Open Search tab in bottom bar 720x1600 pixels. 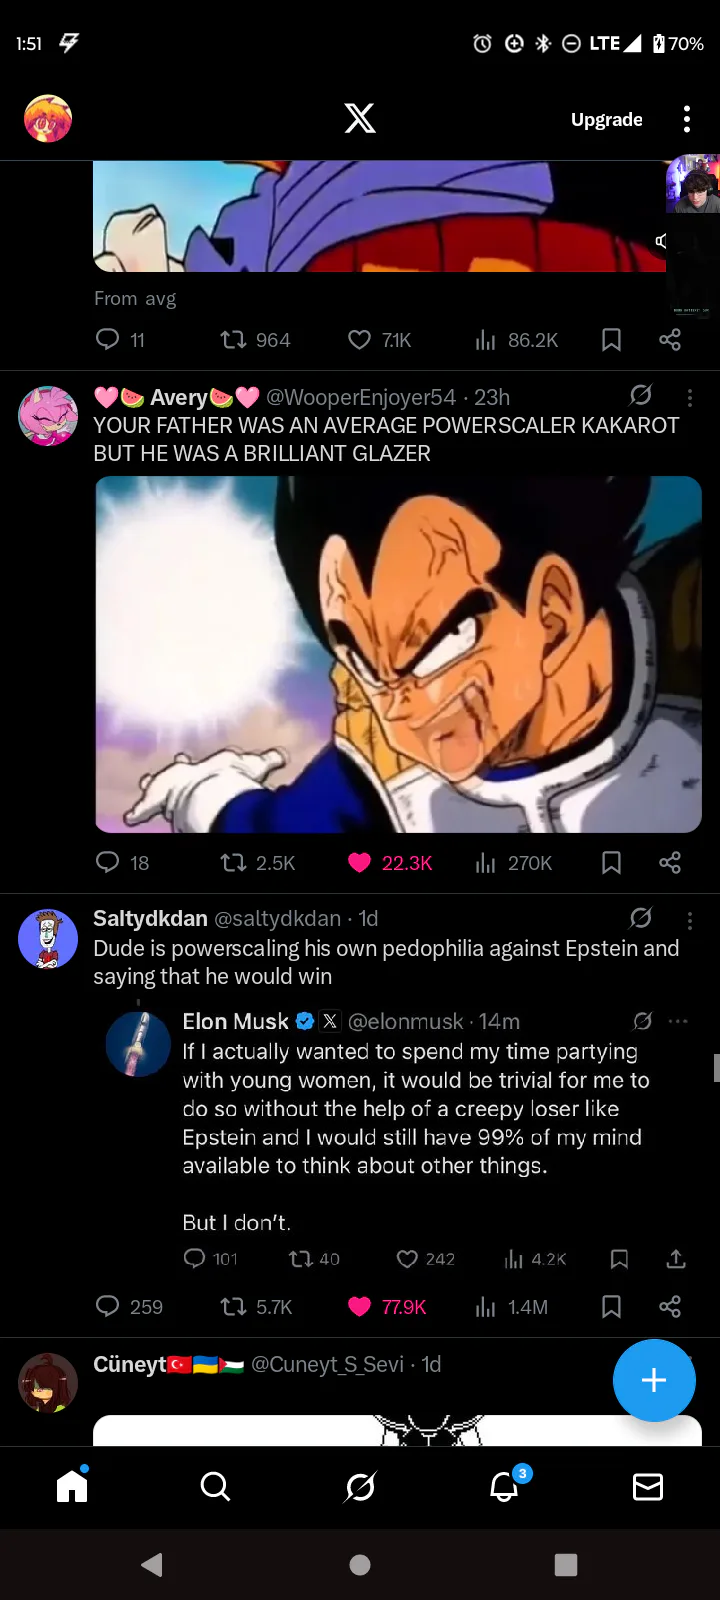(x=215, y=1487)
